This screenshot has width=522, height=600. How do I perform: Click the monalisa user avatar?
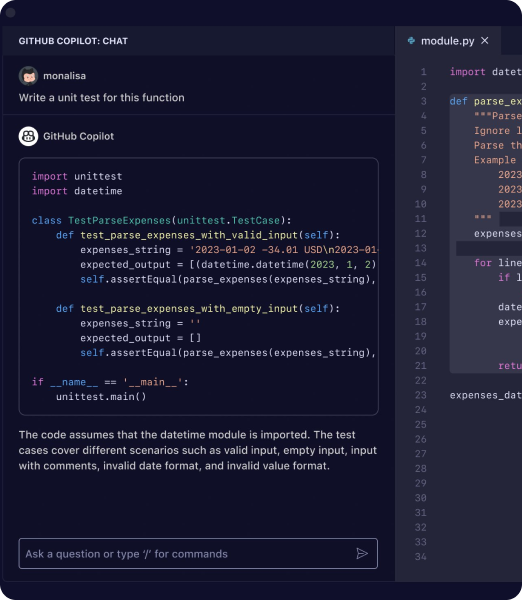coord(28,76)
